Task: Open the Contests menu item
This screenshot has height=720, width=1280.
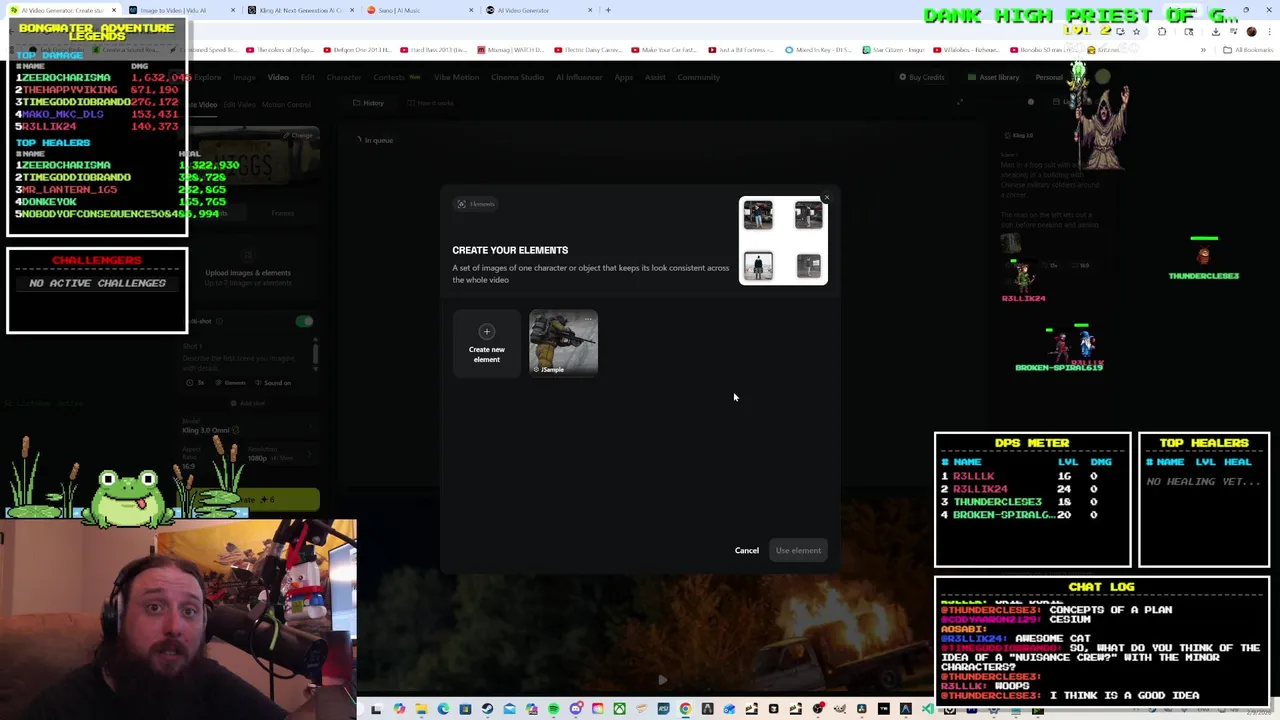Action: click(x=389, y=77)
